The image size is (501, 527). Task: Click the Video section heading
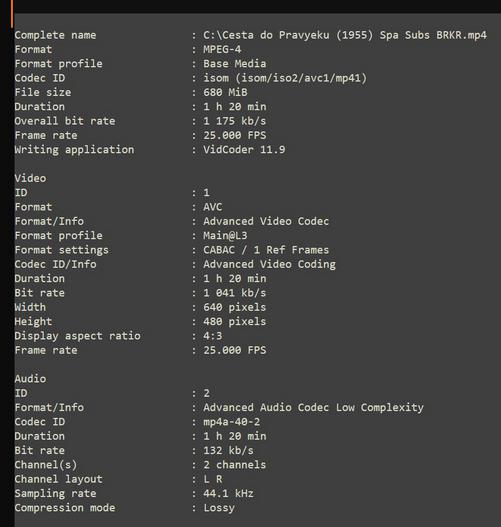tap(30, 178)
